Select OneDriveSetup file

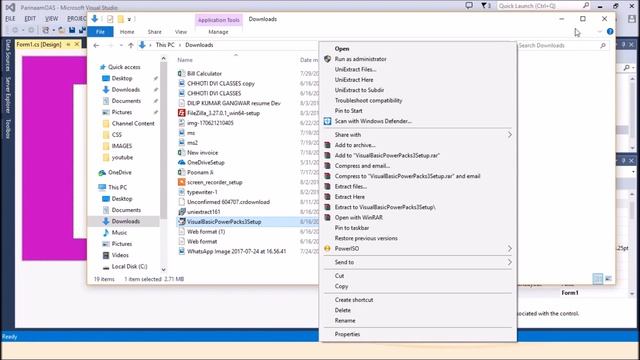[206, 162]
